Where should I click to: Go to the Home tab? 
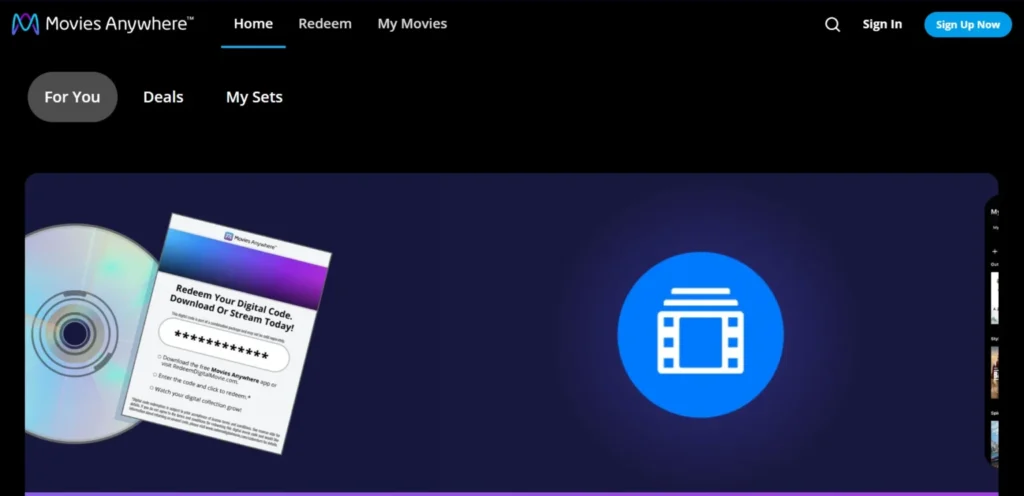point(253,24)
